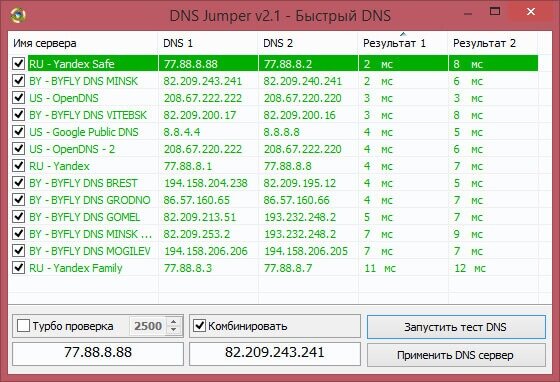Select the US - OpenDNS - 2 name
Image resolution: width=560 pixels, height=382 pixels.
point(72,149)
